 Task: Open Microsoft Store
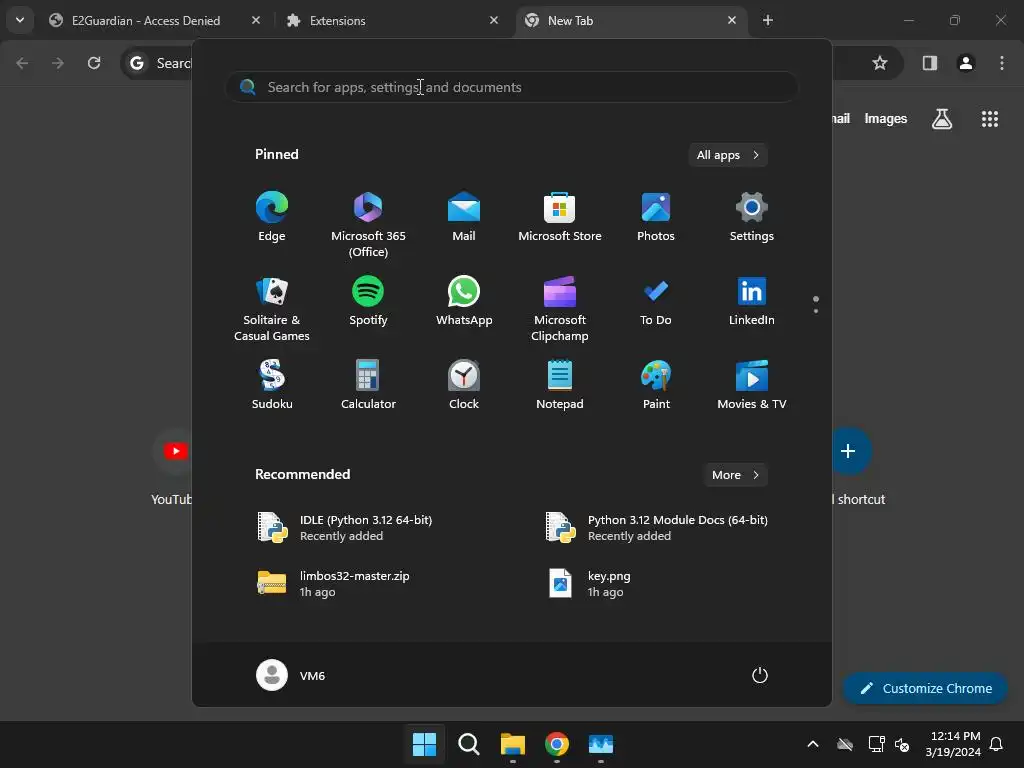coord(560,217)
